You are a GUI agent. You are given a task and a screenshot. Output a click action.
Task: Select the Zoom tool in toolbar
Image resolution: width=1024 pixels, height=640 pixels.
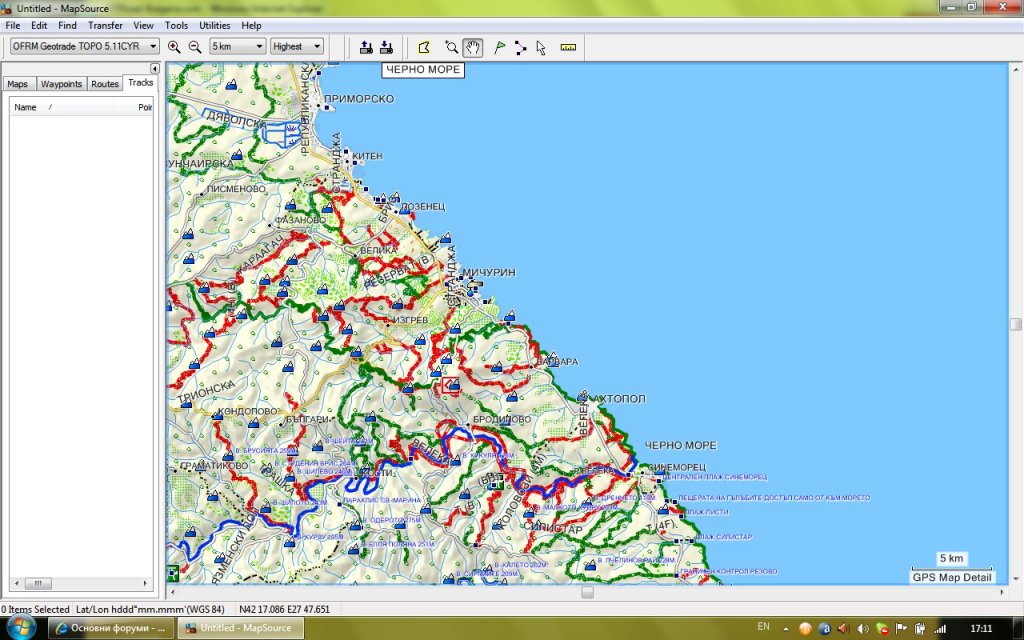451,47
